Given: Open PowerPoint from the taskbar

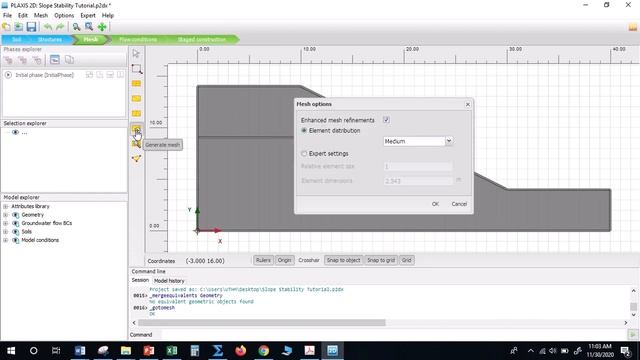Looking at the screenshot, I should [x=149, y=351].
